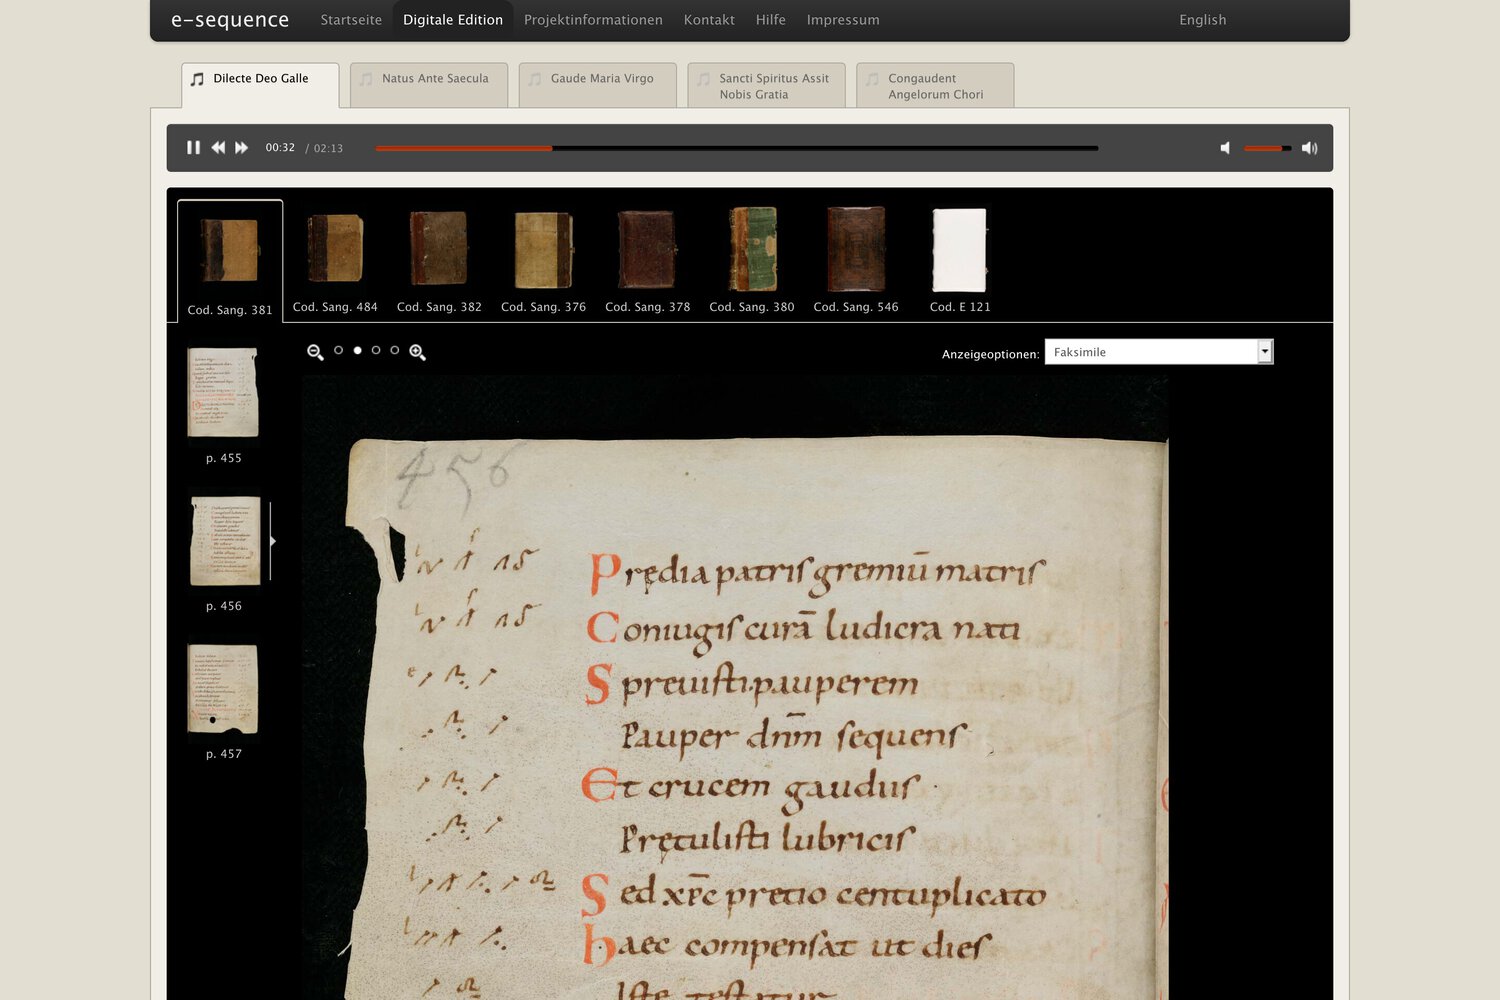The width and height of the screenshot is (1500, 1000).
Task: Click the loud speaker icon for maximum volume
Action: click(x=1309, y=148)
